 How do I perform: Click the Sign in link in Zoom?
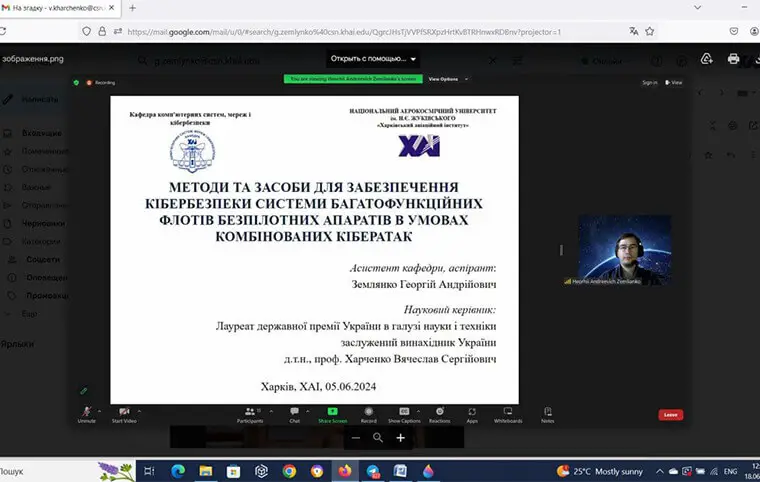650,82
